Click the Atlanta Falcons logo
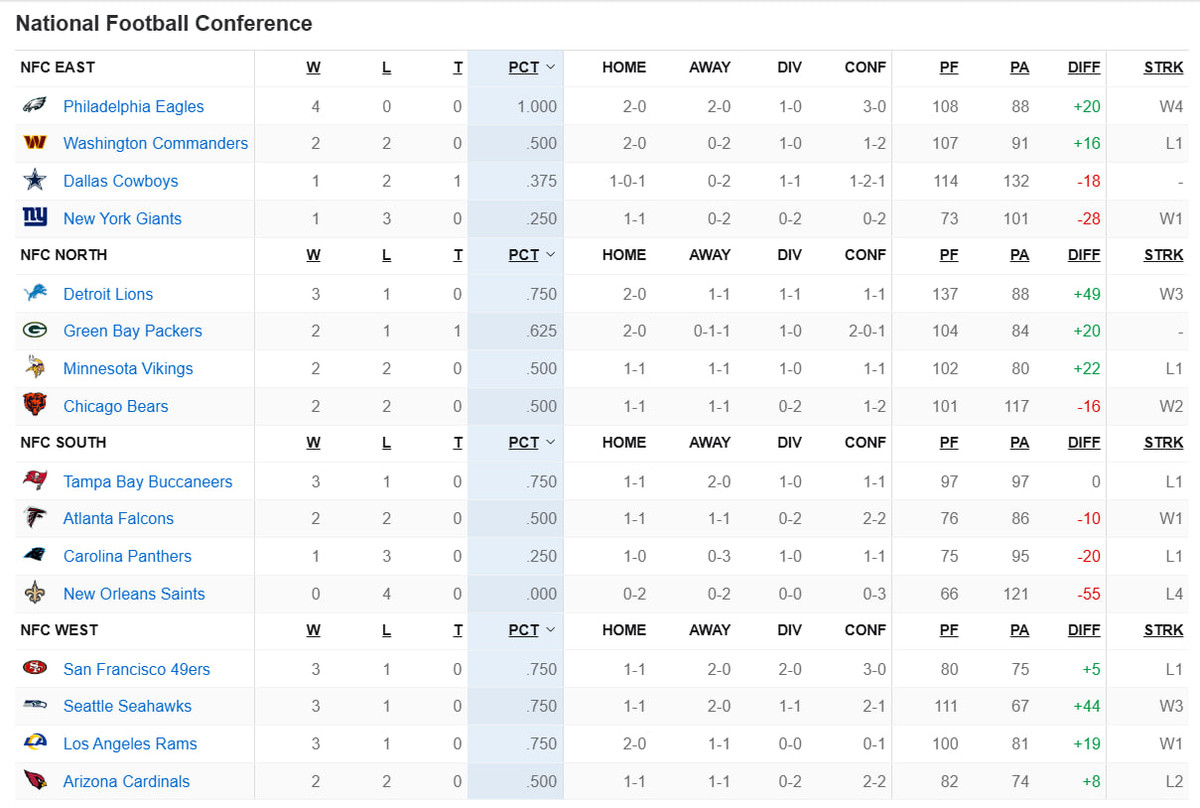1200x808 pixels. click(x=35, y=518)
